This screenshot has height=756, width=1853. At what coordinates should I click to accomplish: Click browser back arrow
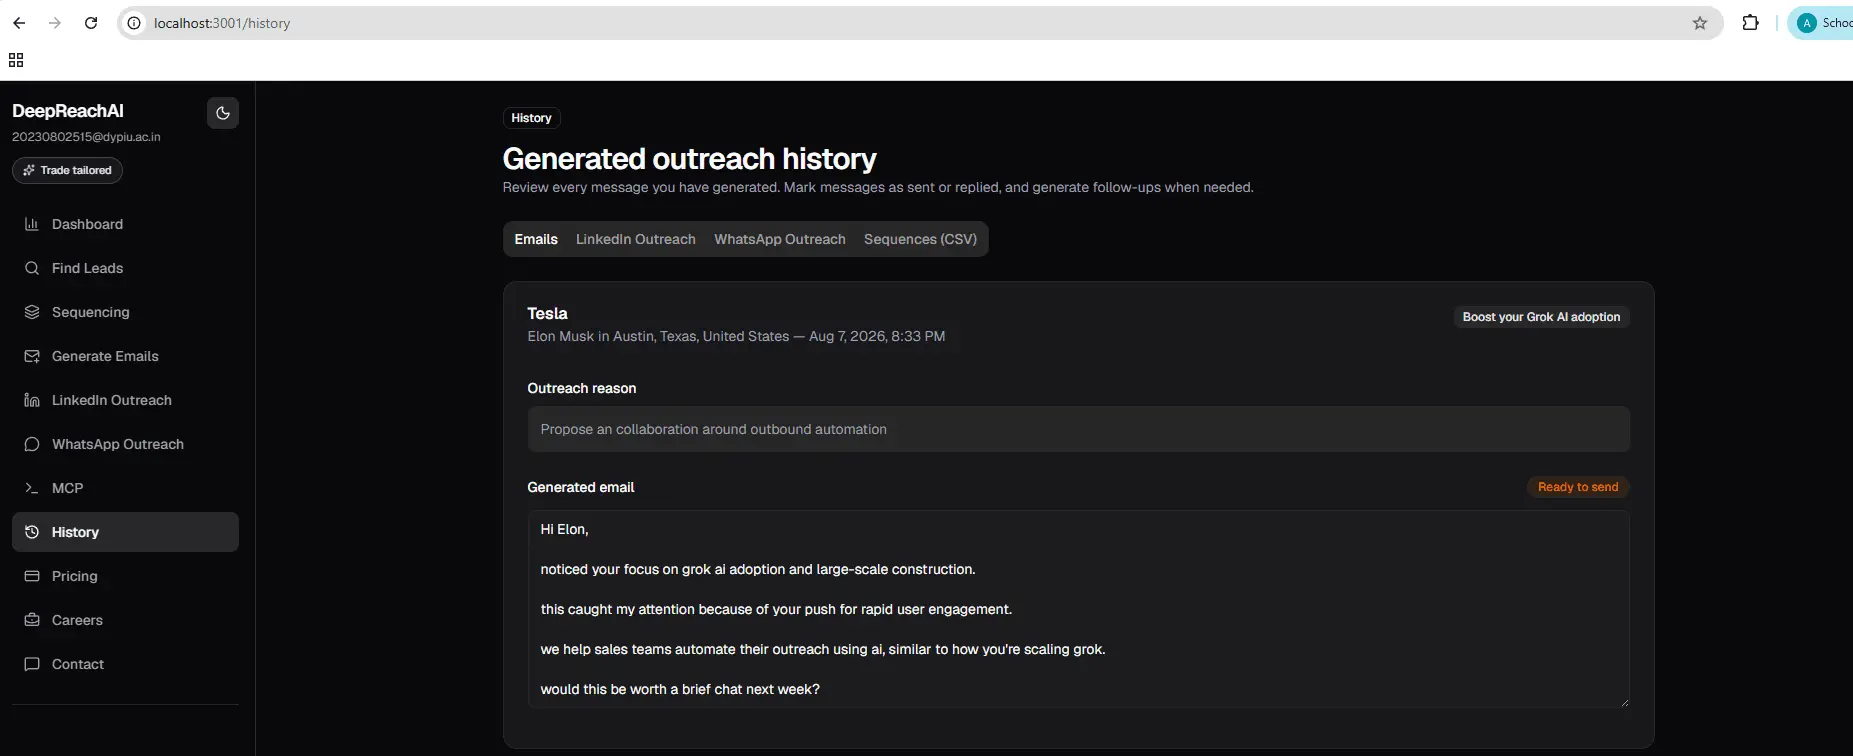point(19,23)
